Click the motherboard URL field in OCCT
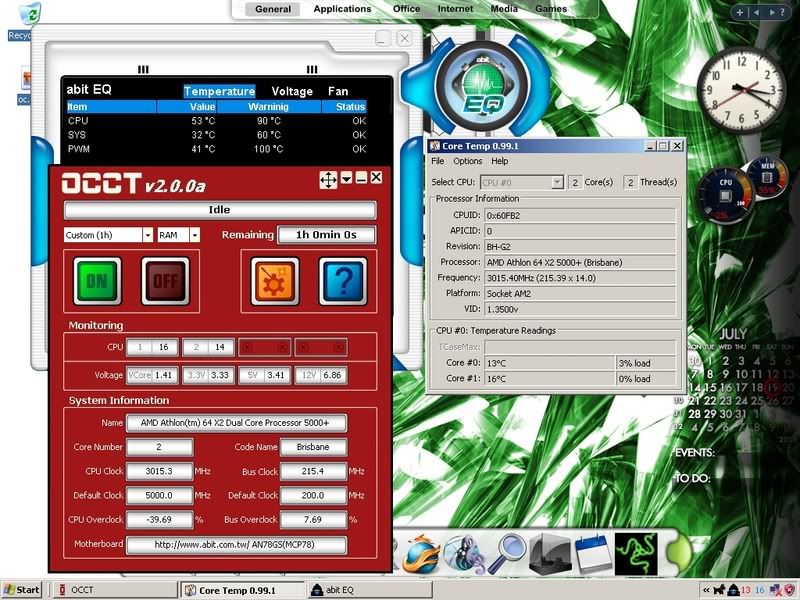Screen dimensions: 800x600 [237, 545]
